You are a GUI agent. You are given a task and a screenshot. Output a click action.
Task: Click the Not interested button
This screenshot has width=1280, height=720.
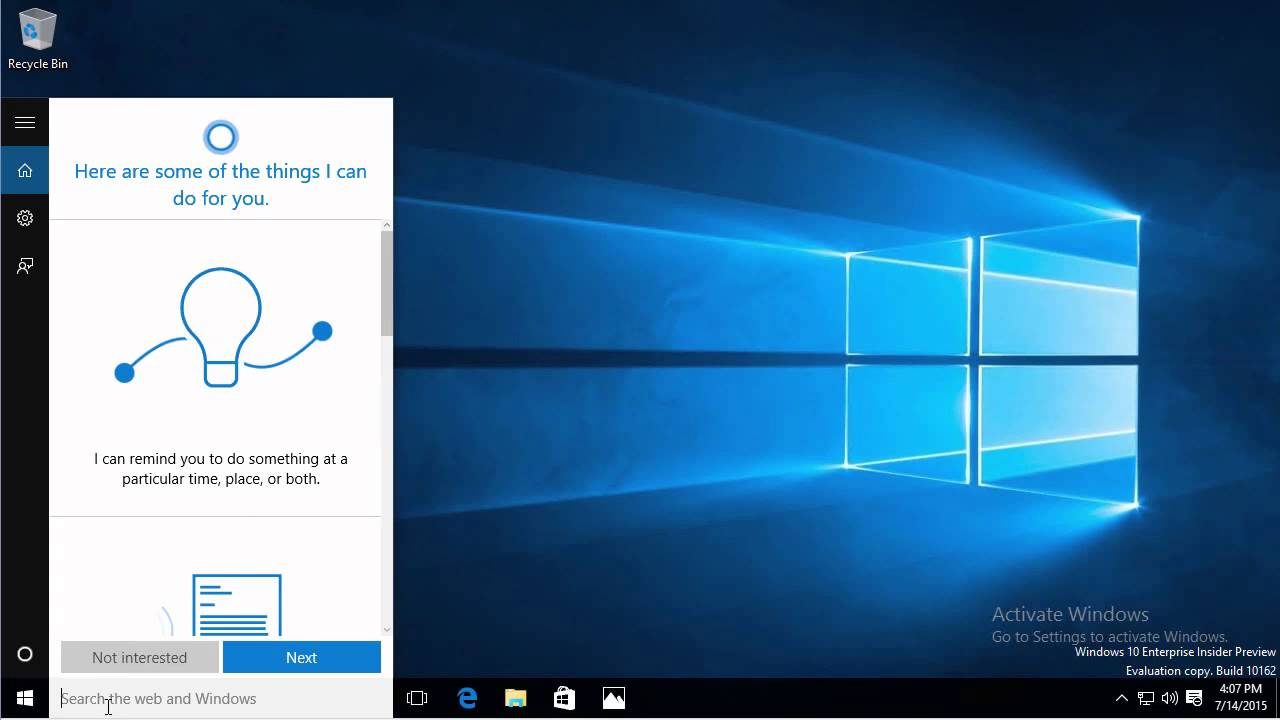pyautogui.click(x=139, y=657)
